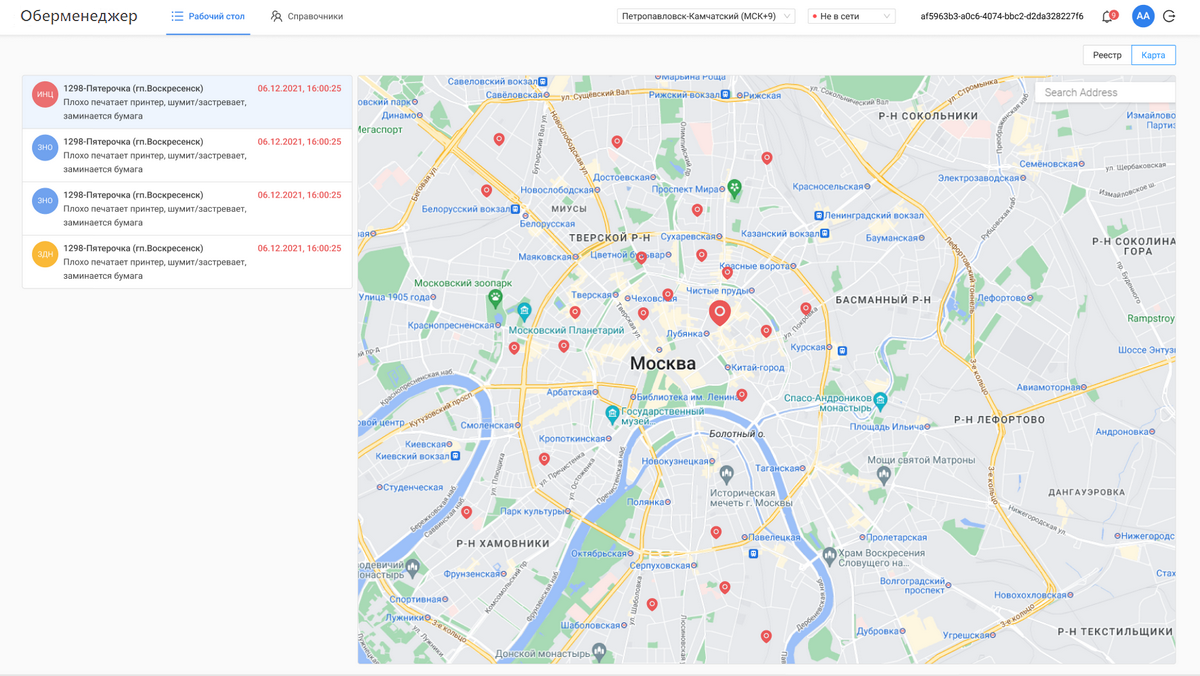The image size is (1200, 676).
Task: Click the Search Address input field
Action: click(1104, 92)
